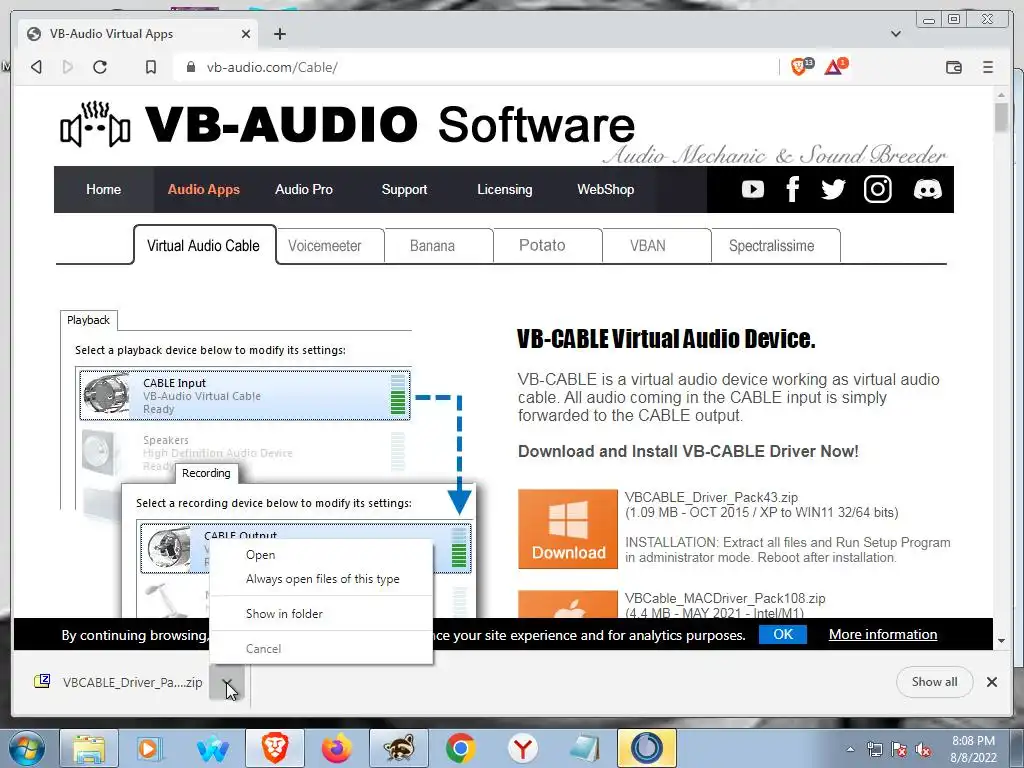
Task: Click VBCABLE_Driver_Pack43.zip text
Action: (711, 497)
